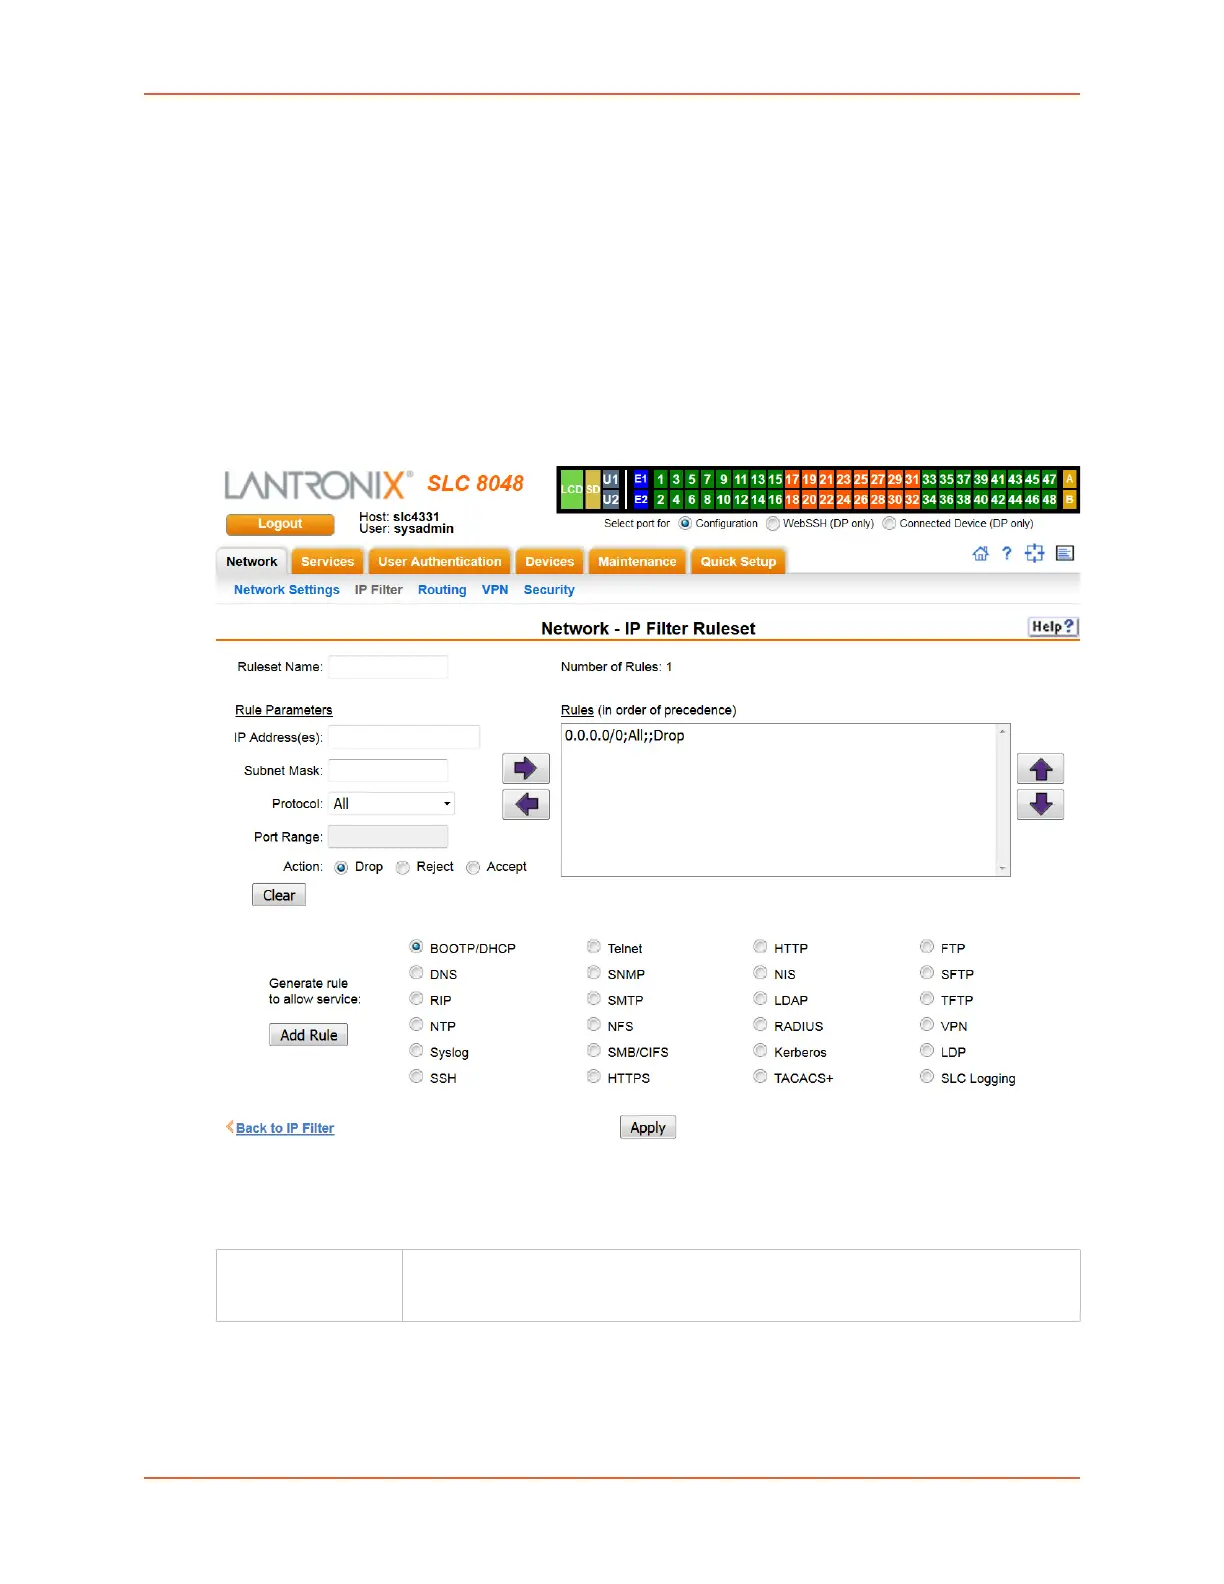Move rule up with up arrow

[x=1040, y=769]
